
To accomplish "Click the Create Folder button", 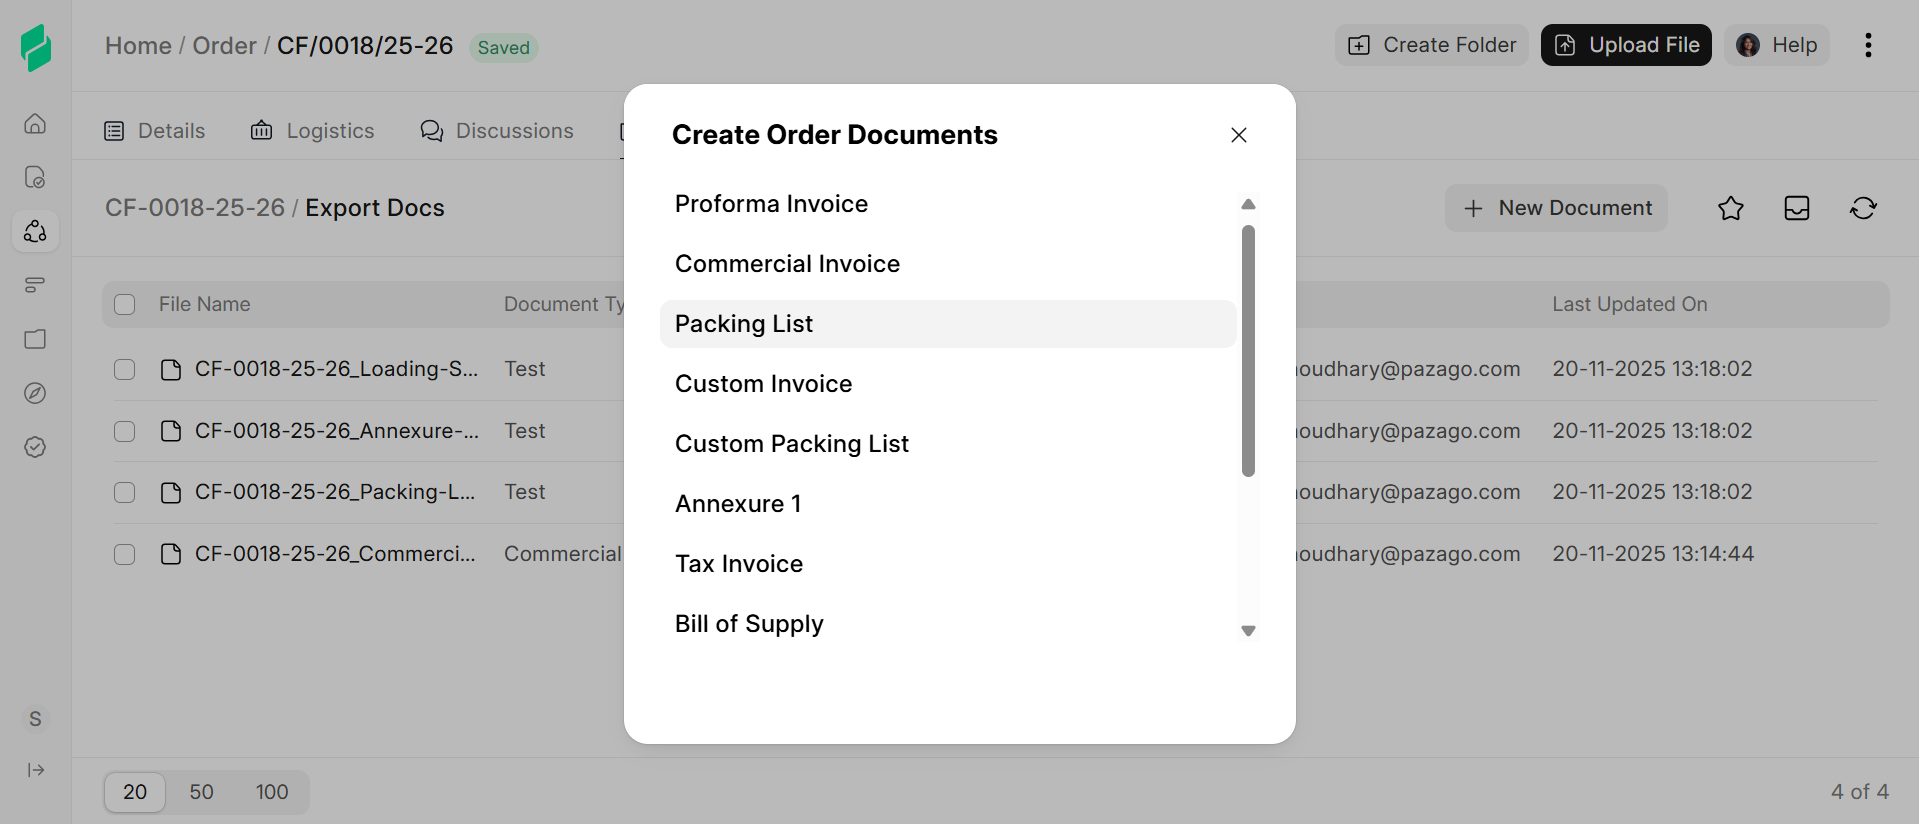I will [x=1431, y=45].
